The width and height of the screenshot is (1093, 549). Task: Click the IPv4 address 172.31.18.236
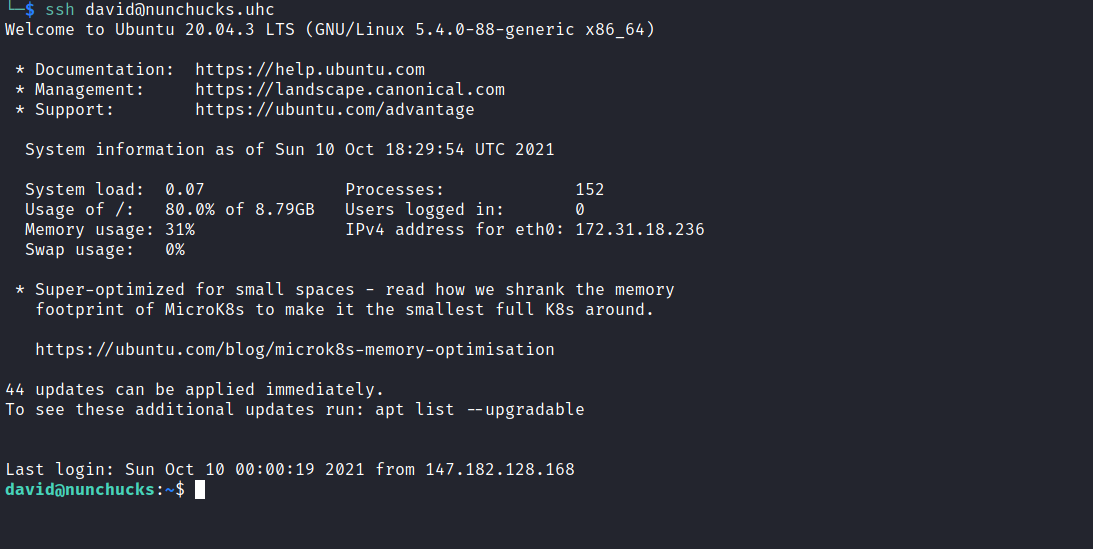point(640,230)
